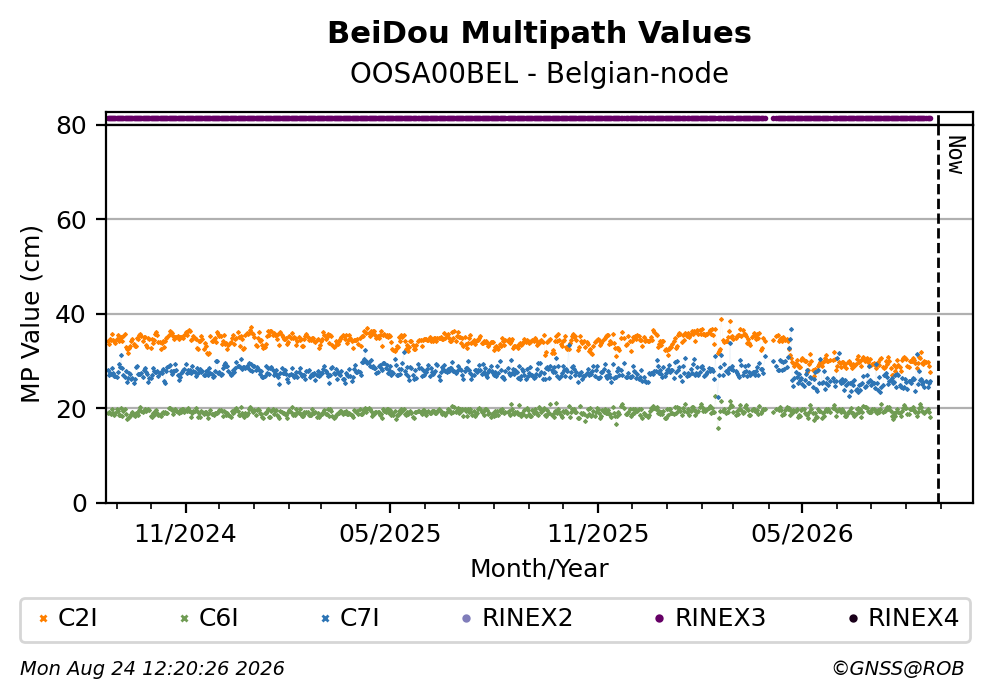Click the green C6I legend marker
Image resolution: width=993 pixels, height=699 pixels.
185,619
